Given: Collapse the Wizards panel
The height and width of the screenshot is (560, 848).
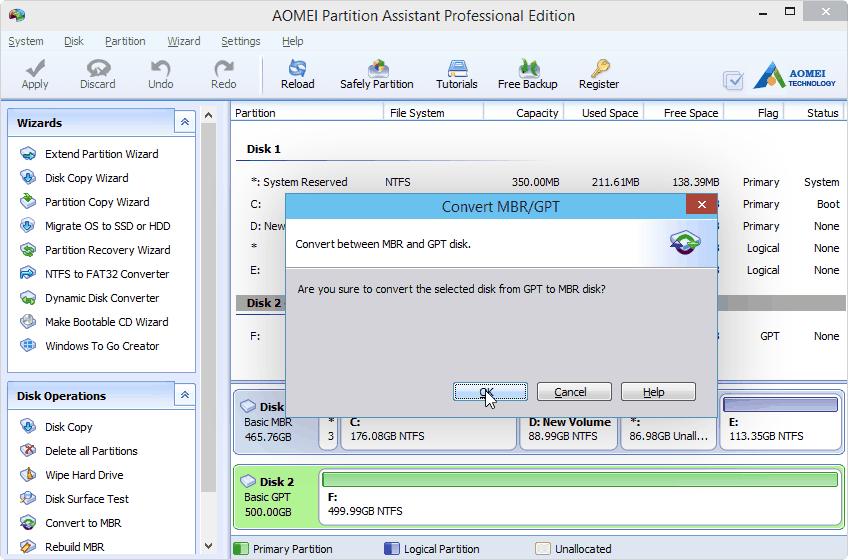Looking at the screenshot, I should (x=185, y=122).
